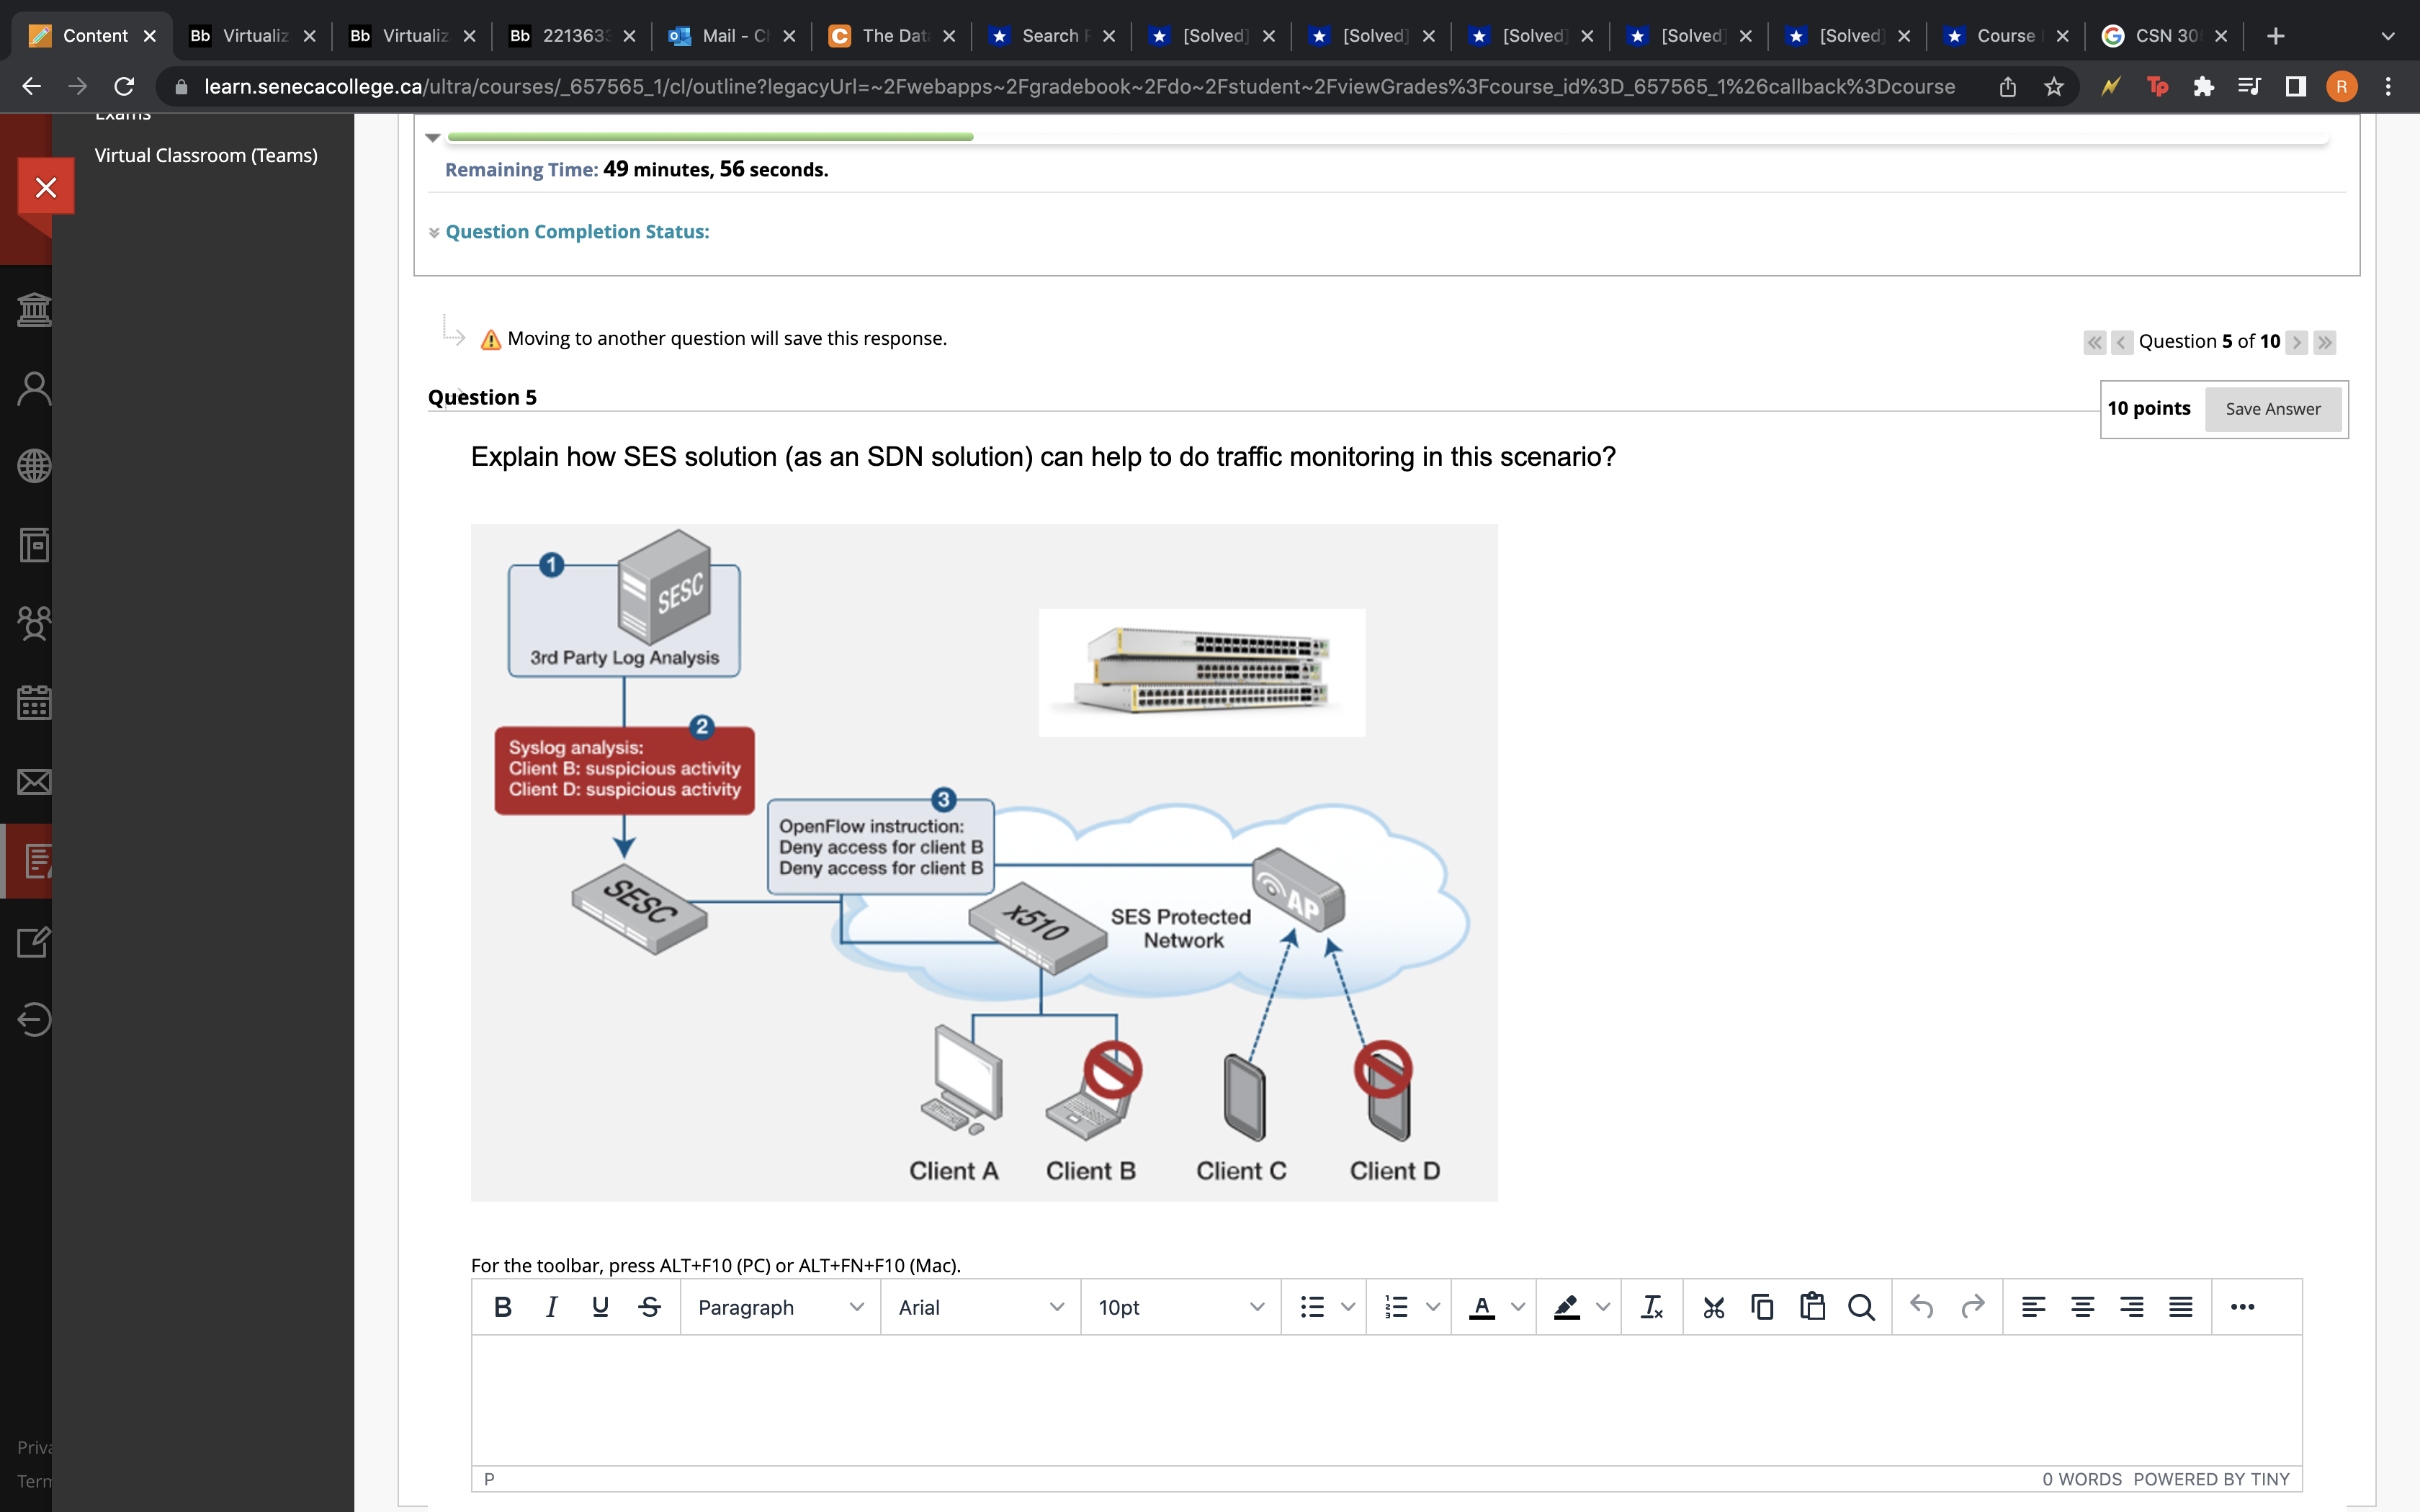Toggle italic formatting in the editor
This screenshot has width=2420, height=1512.
551,1307
